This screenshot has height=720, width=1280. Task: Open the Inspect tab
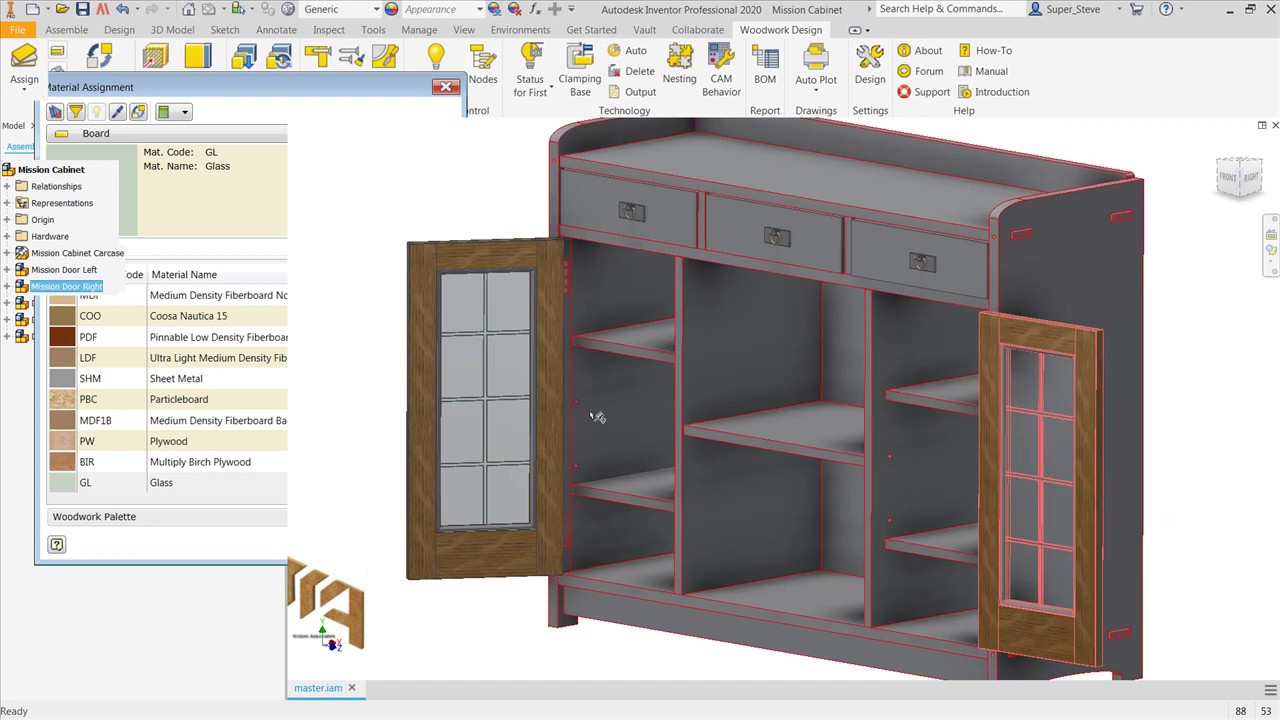point(329,30)
